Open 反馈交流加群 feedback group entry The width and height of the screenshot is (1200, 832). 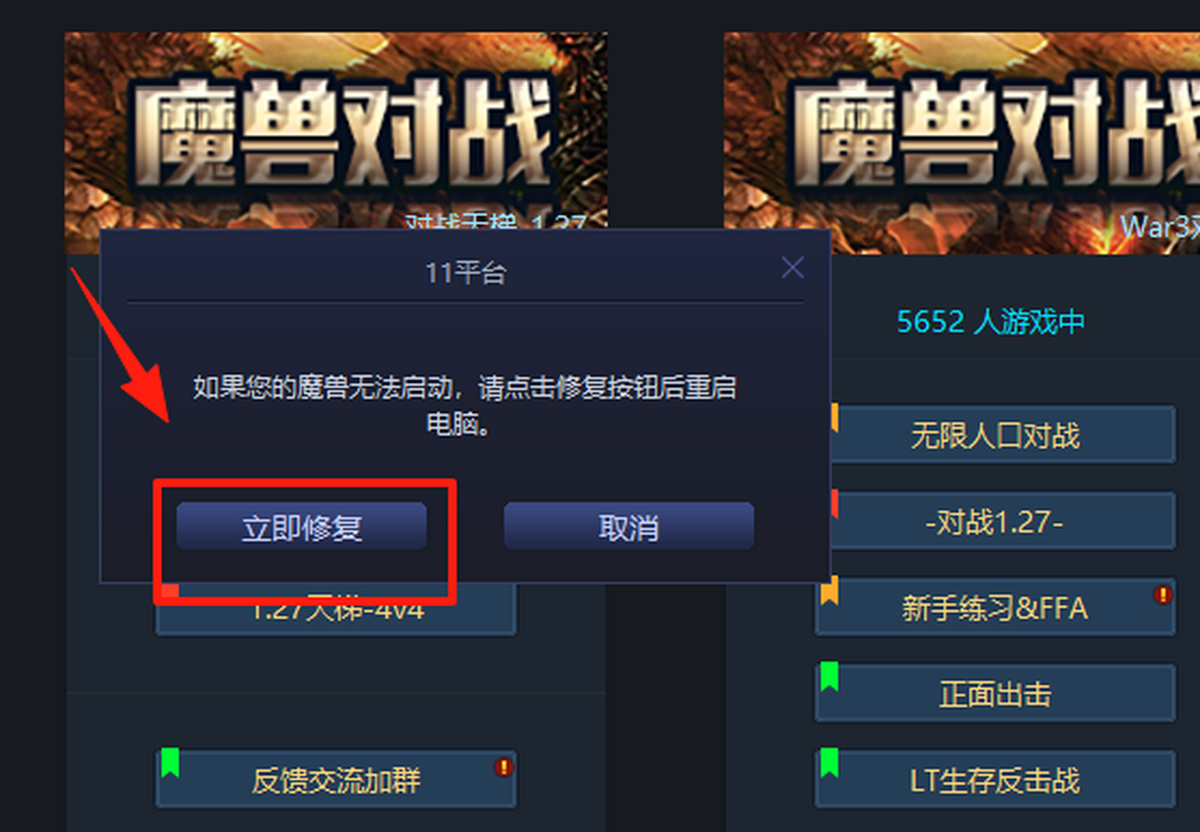pos(336,779)
